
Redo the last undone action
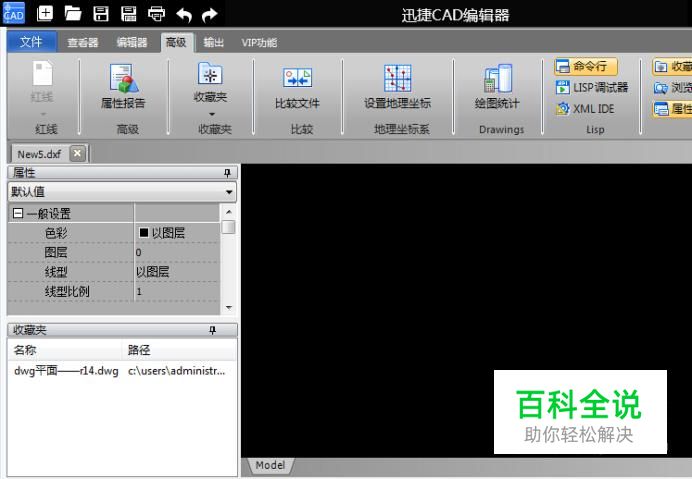(210, 15)
